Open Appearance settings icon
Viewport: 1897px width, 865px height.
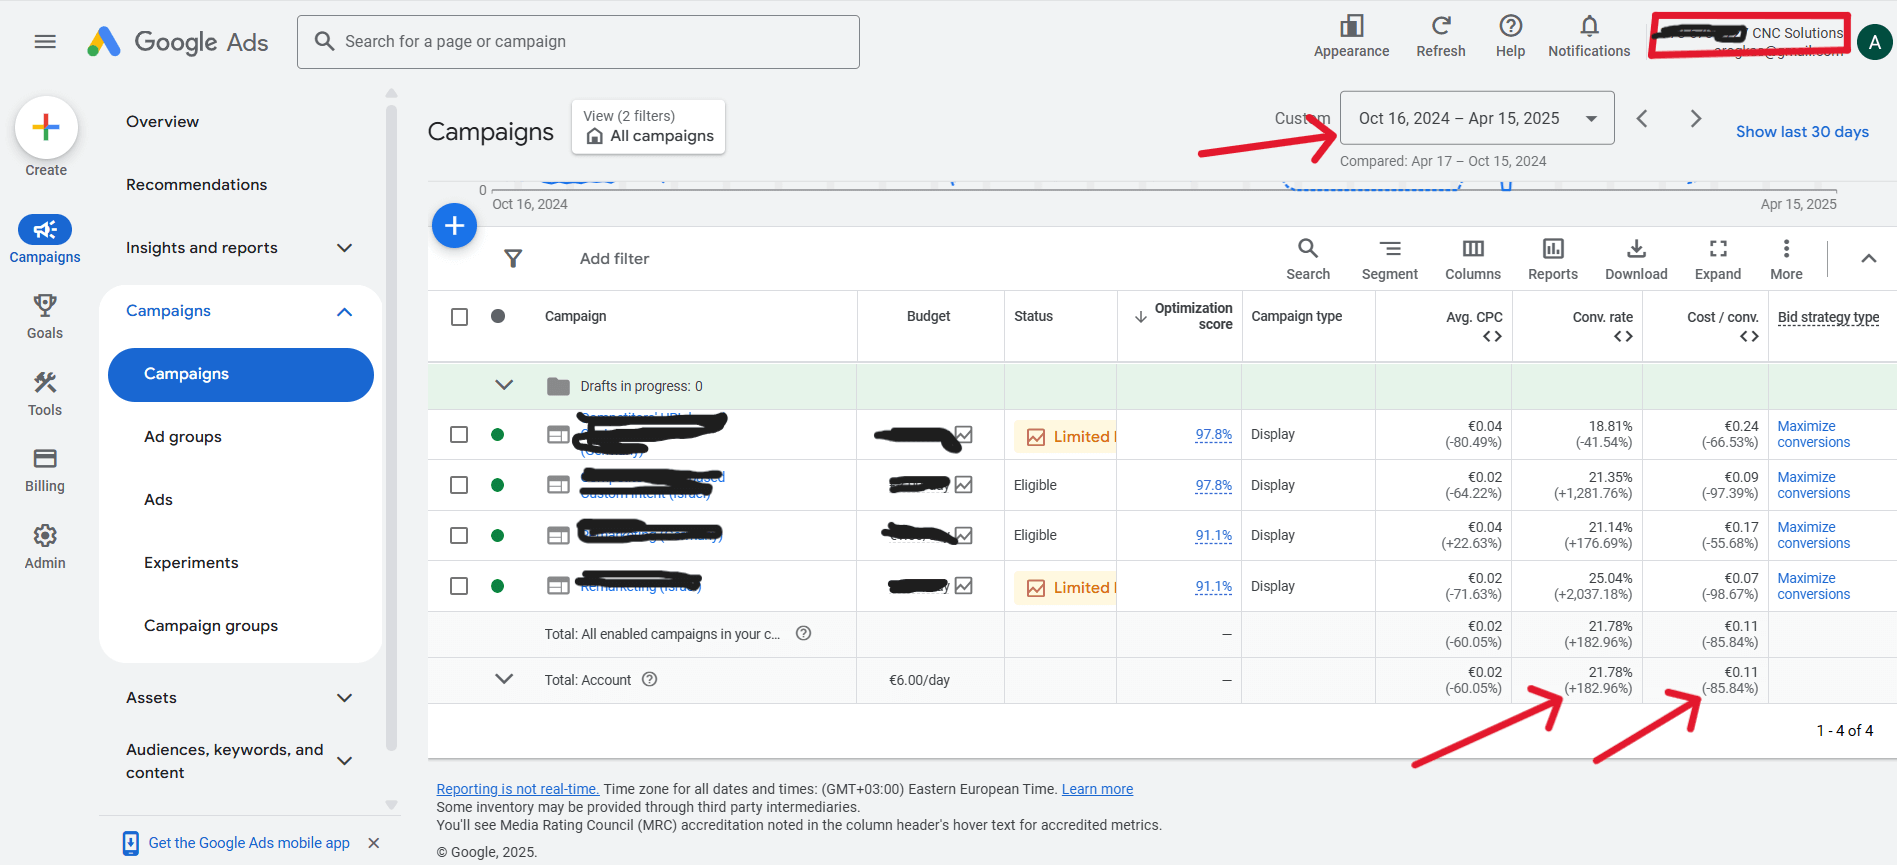click(x=1351, y=36)
